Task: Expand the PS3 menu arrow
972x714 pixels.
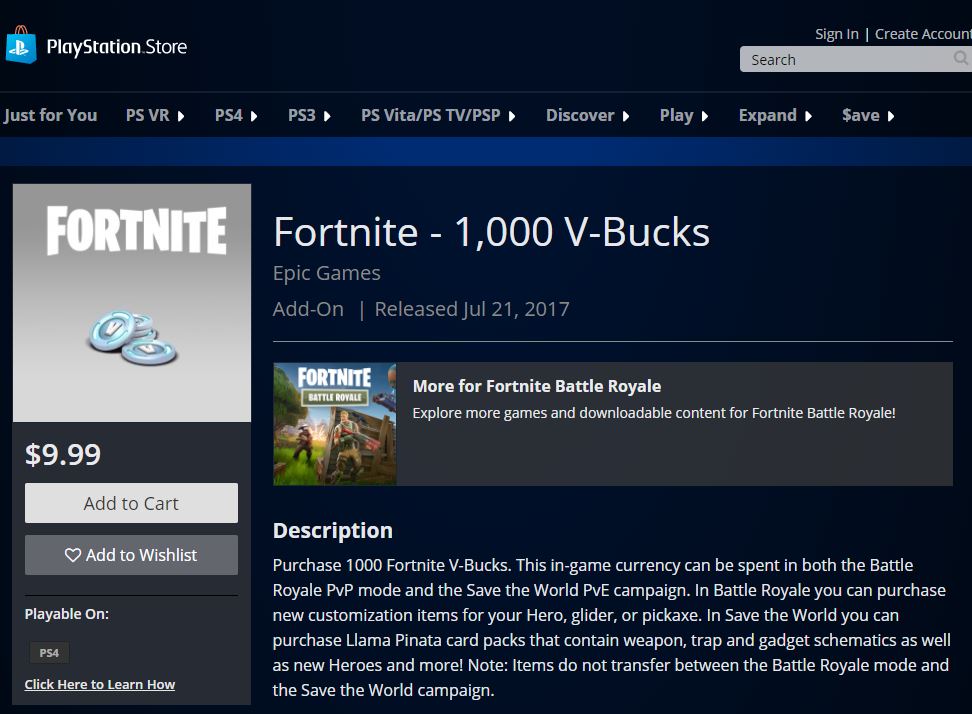Action: point(327,116)
